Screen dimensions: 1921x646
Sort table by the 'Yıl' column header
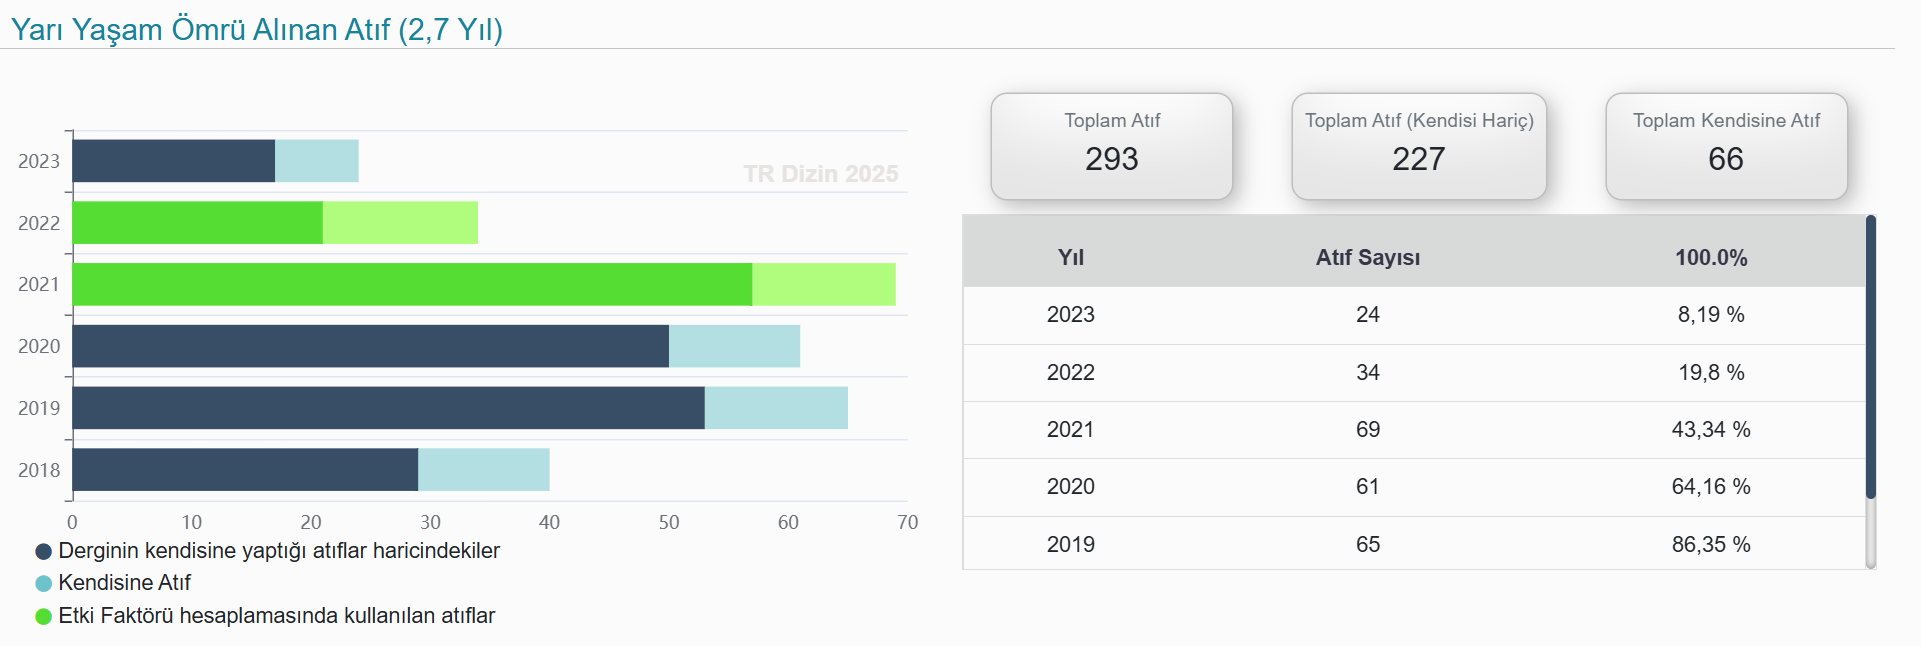click(1070, 258)
